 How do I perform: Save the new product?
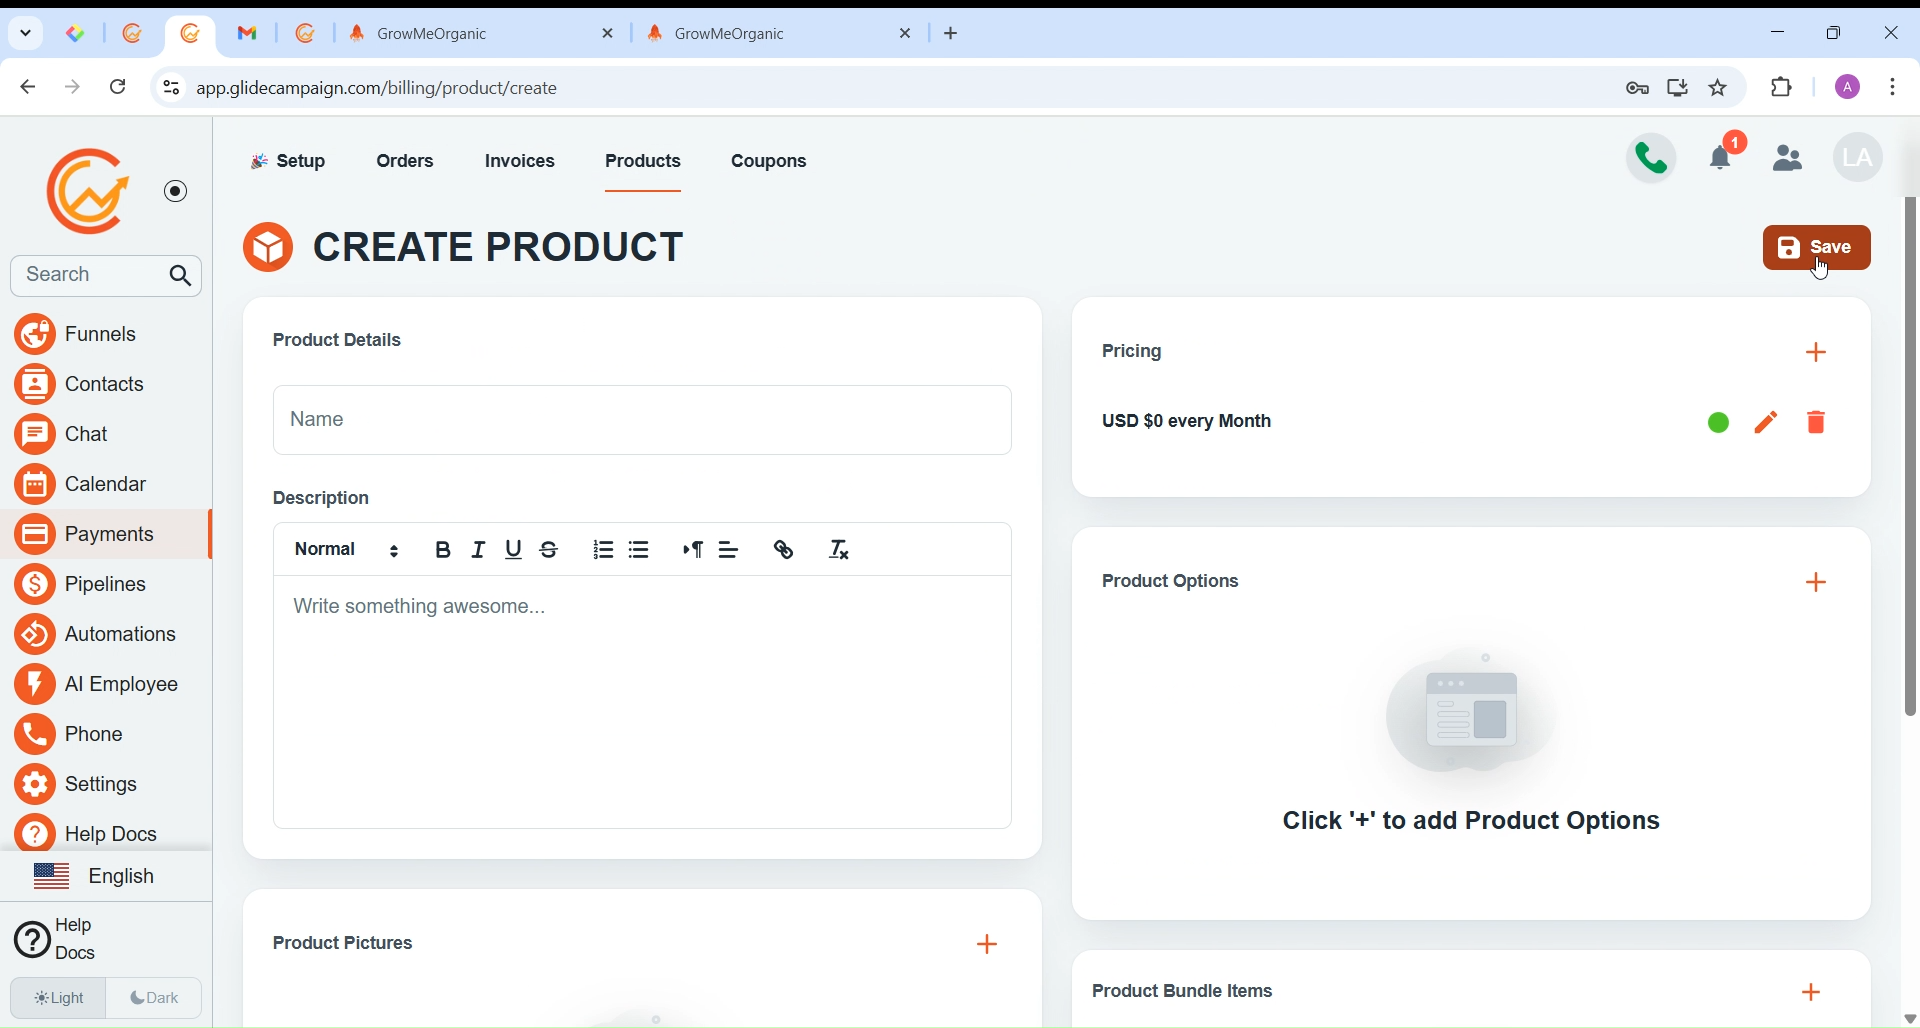1817,248
